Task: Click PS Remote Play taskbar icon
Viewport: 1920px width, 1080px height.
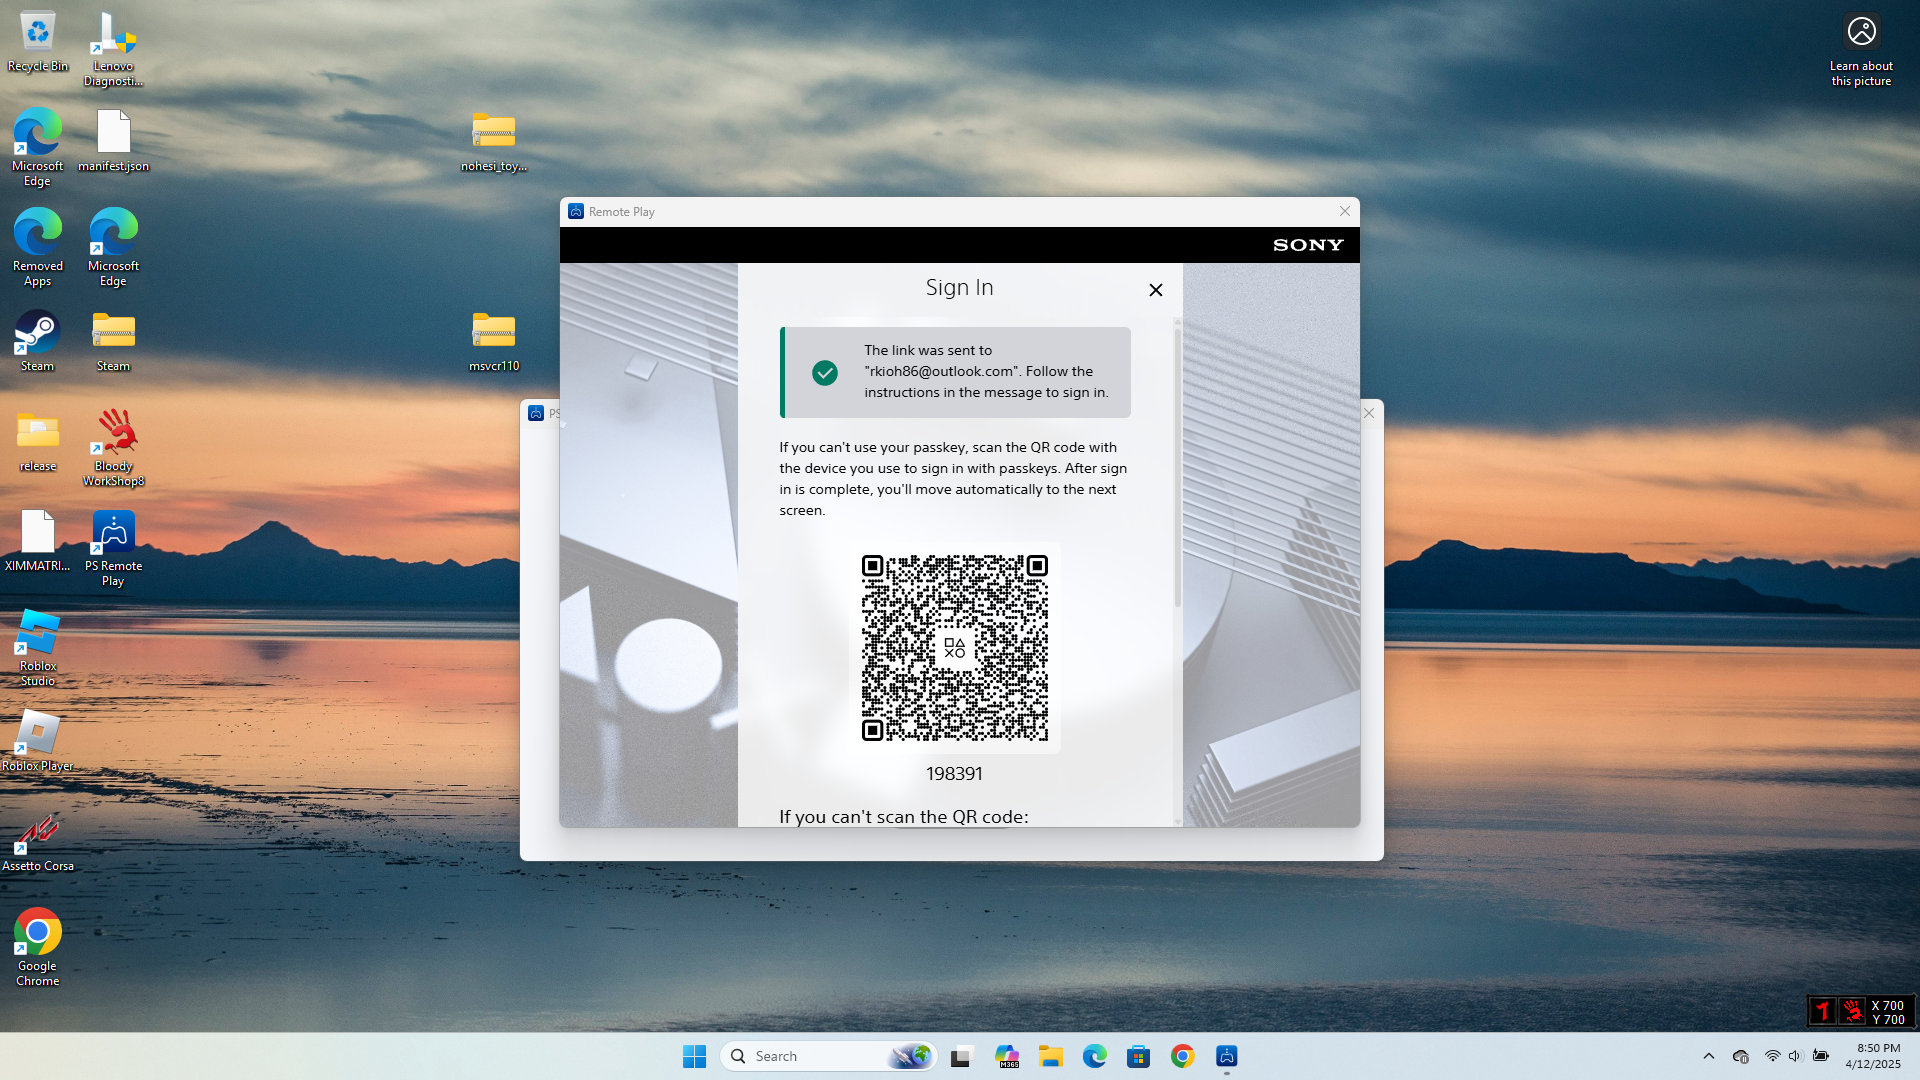Action: coord(1227,1056)
